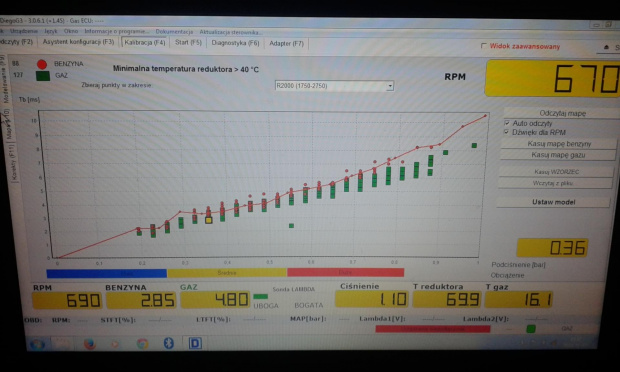Open the Windows Start orb
The height and width of the screenshot is (372, 620).
click(x=37, y=344)
